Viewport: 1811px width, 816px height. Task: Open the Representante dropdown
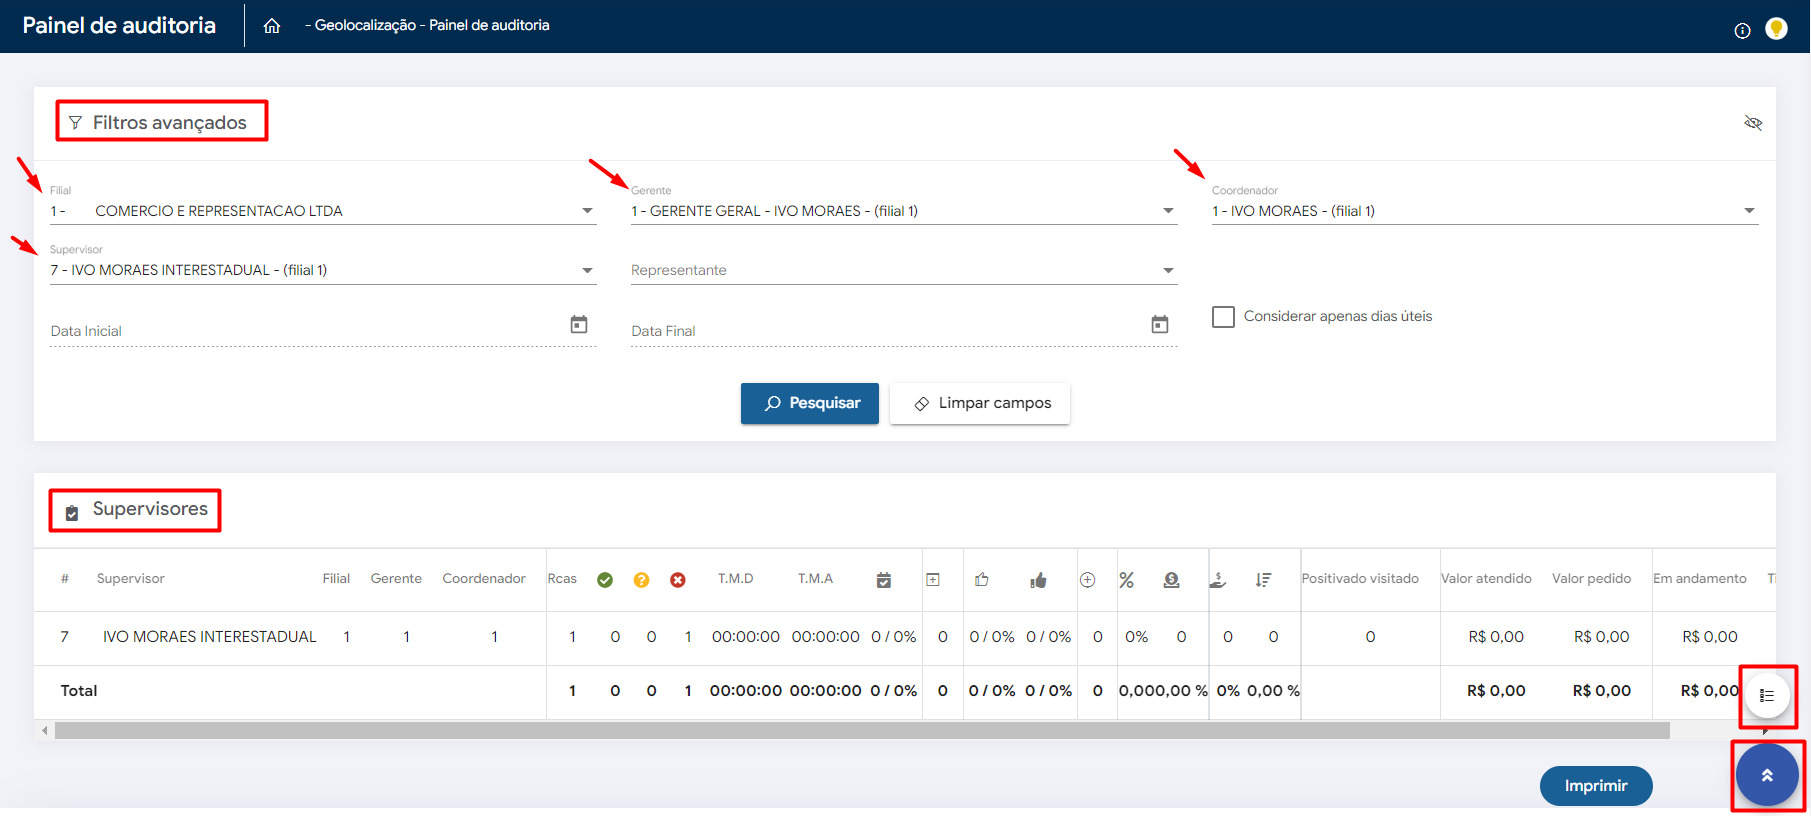1168,271
